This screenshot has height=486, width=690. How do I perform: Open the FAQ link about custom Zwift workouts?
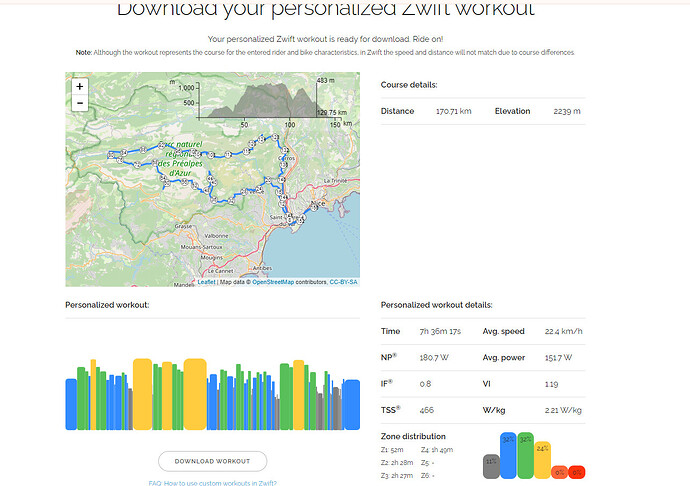pos(213,483)
